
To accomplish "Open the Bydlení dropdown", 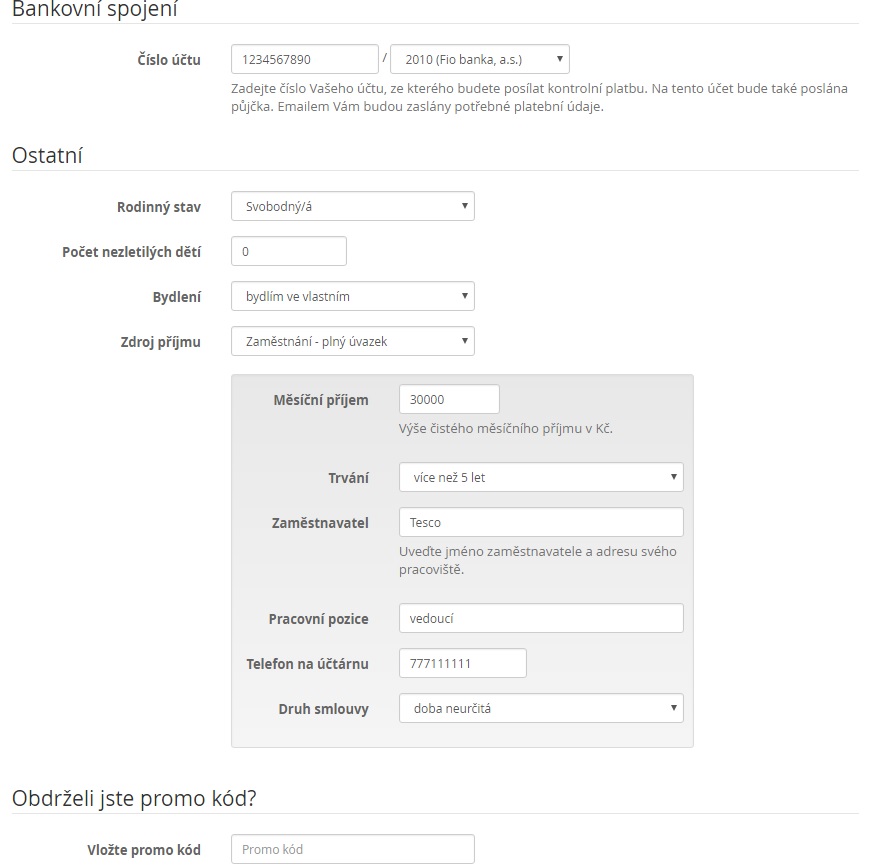I will 352,296.
